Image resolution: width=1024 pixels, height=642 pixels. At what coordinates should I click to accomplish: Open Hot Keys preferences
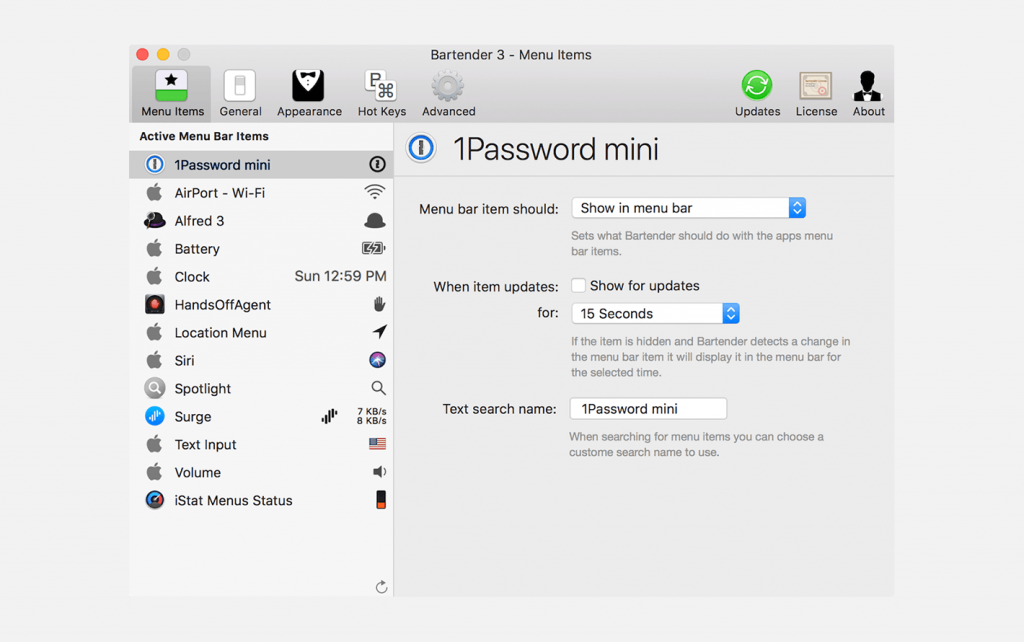381,93
